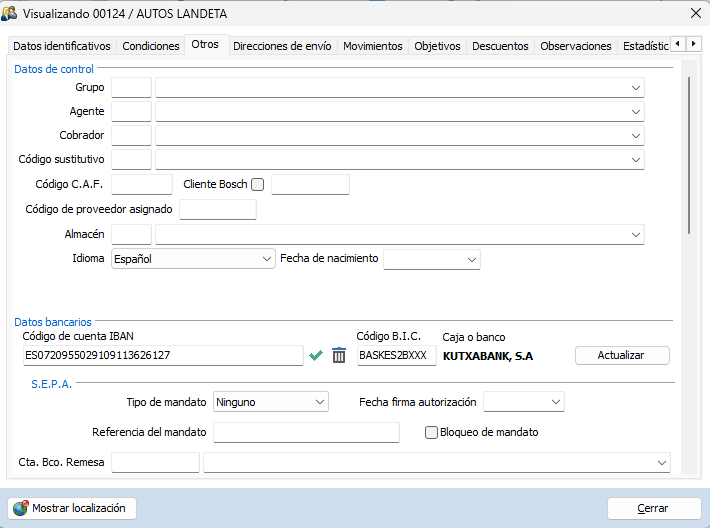The width and height of the screenshot is (710, 528).
Task: Expand the Almacén dropdown list
Action: click(x=635, y=234)
